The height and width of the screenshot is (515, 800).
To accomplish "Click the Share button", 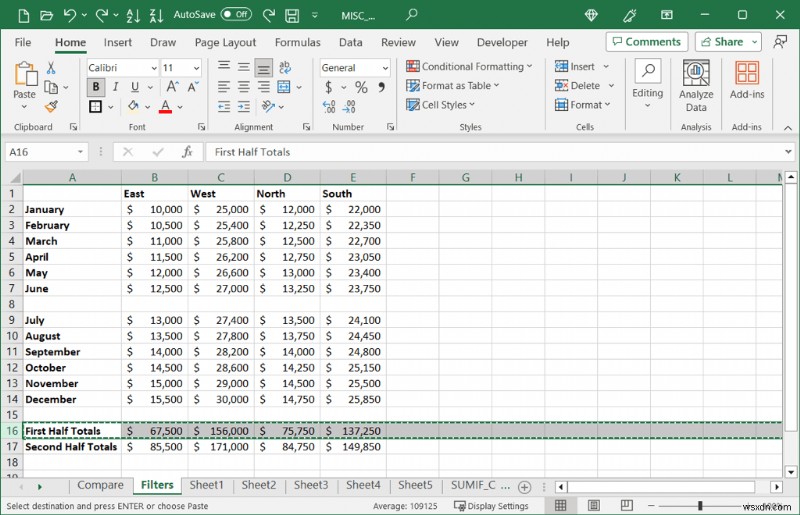I will coord(728,42).
